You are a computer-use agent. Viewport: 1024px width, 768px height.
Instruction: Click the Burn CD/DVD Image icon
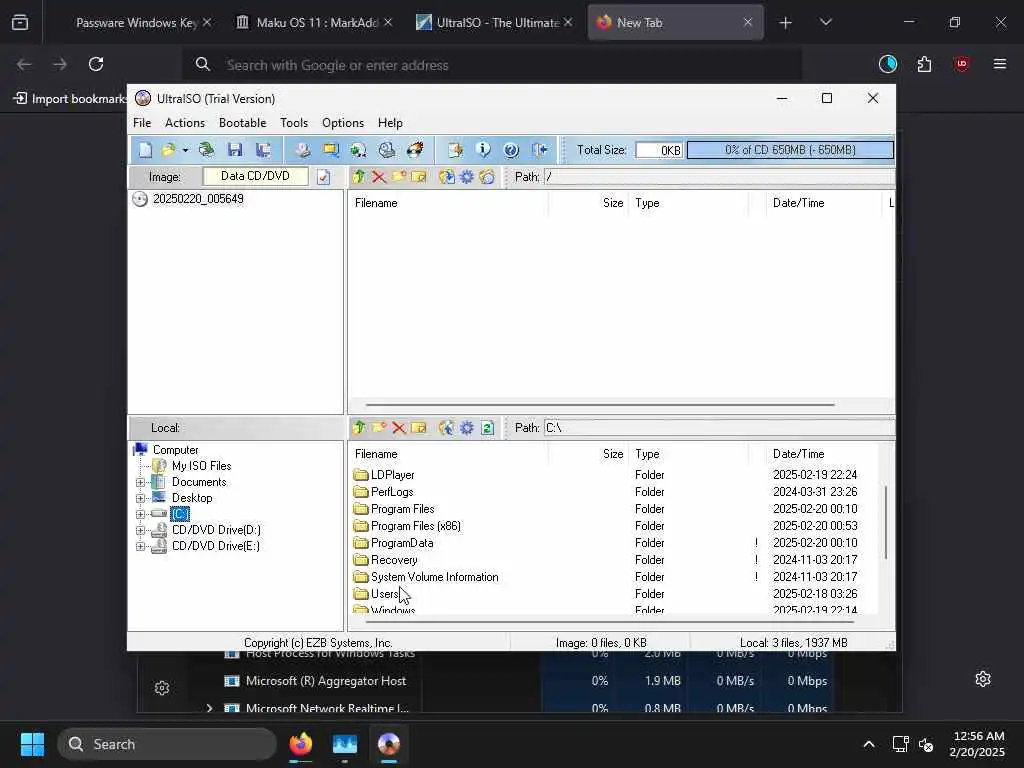415,150
